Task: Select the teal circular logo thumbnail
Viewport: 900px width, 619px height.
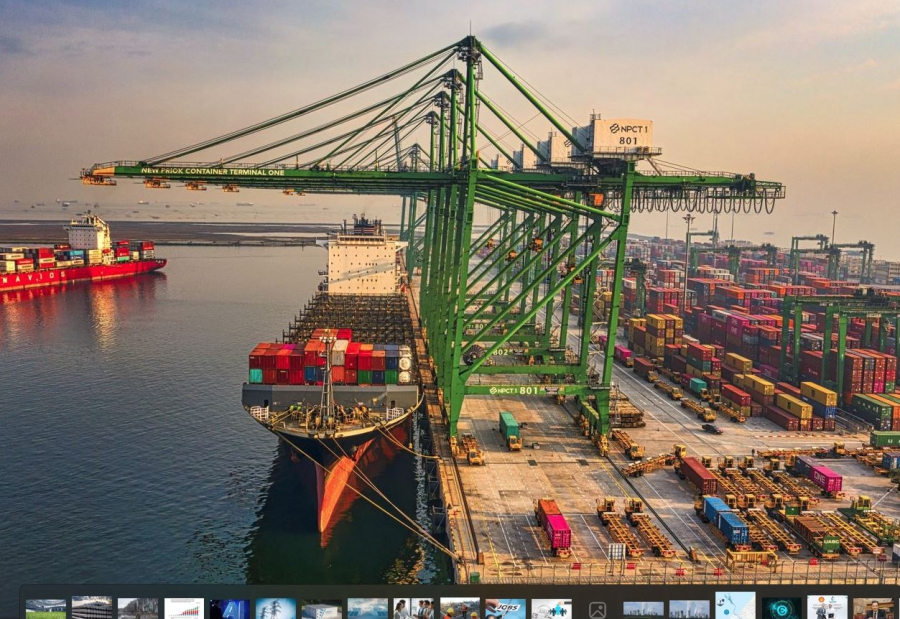Action: click(781, 608)
